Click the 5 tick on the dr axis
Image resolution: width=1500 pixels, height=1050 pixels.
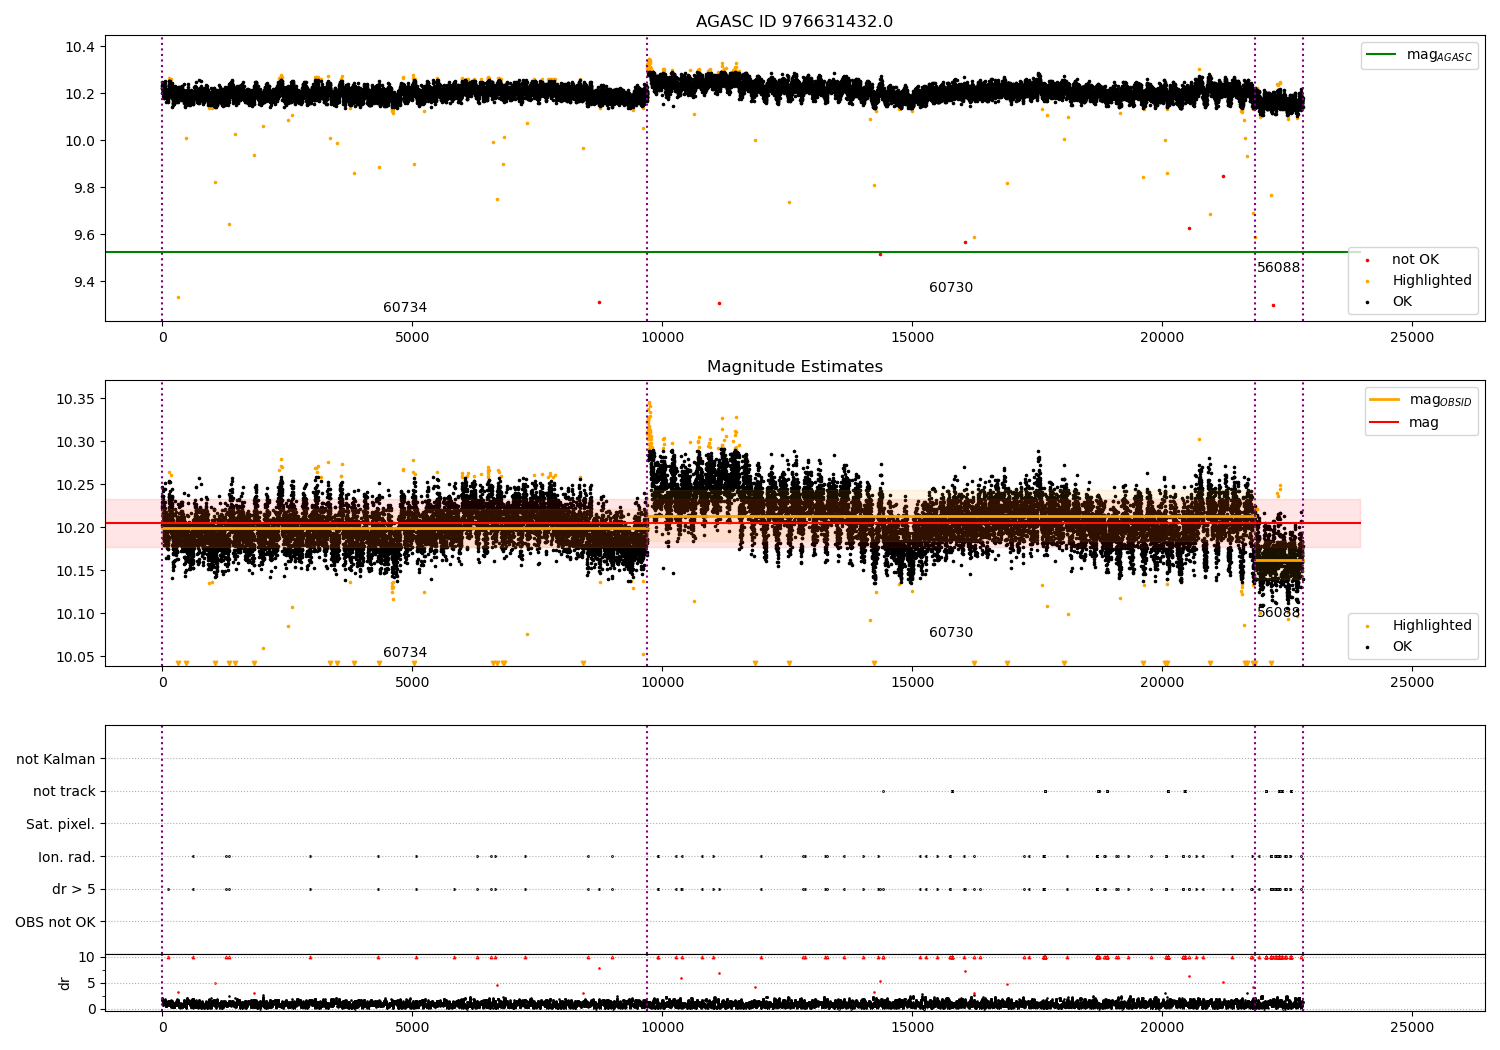pos(91,983)
